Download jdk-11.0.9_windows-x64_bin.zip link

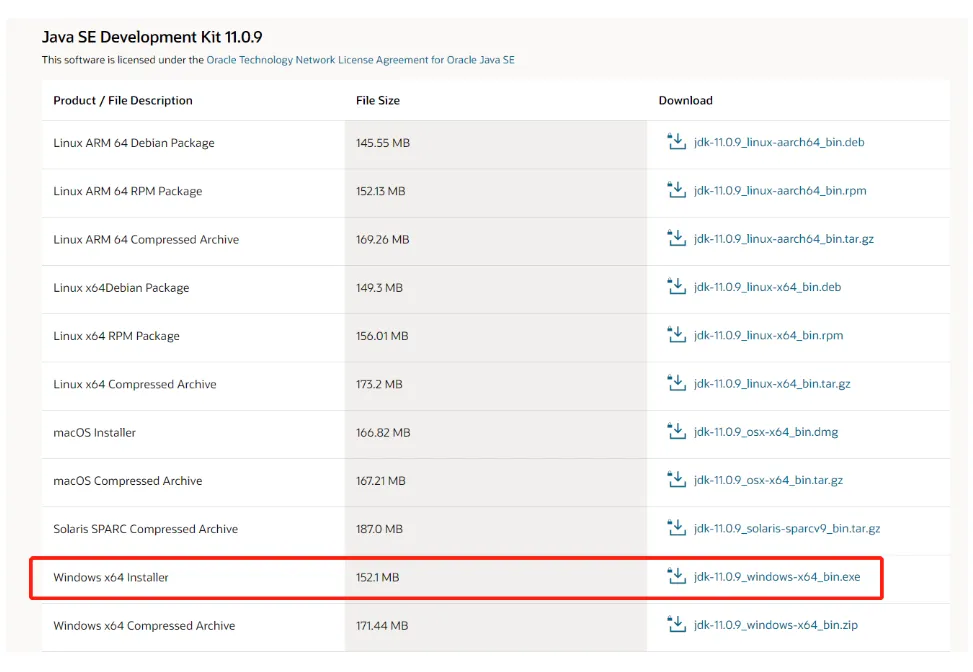pos(776,625)
